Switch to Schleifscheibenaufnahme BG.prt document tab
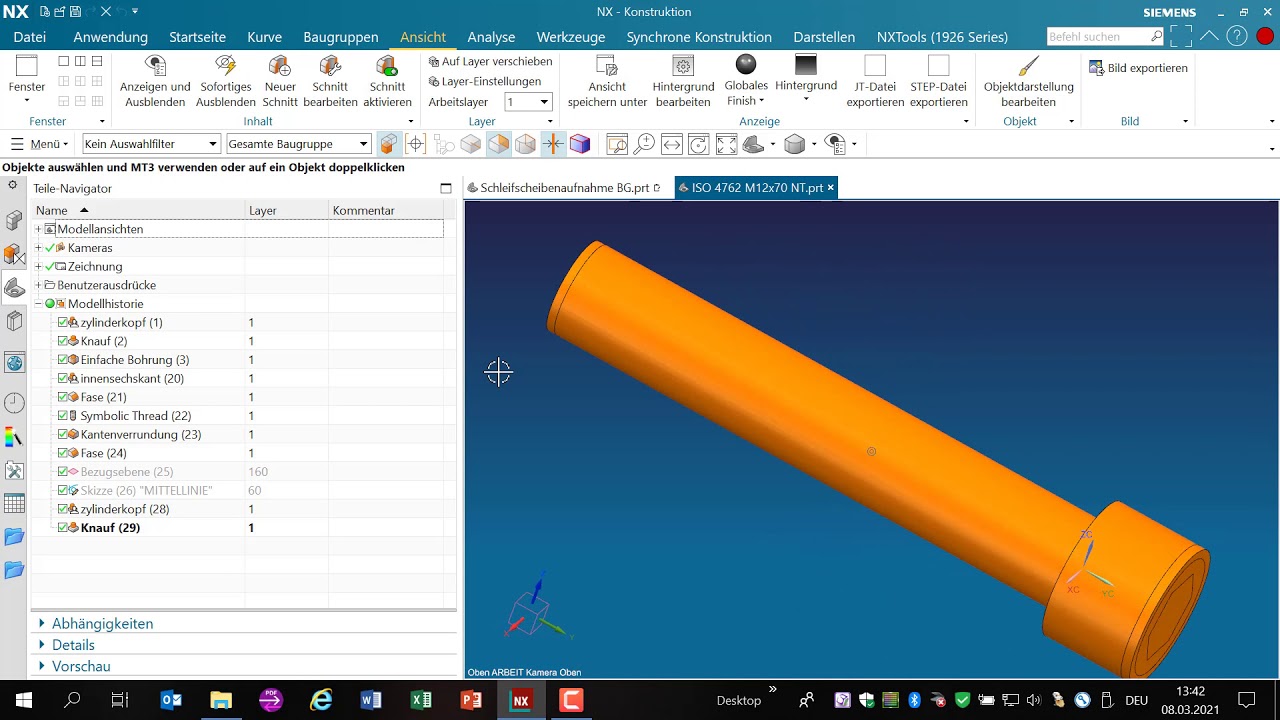This screenshot has height=720, width=1280. click(x=565, y=187)
